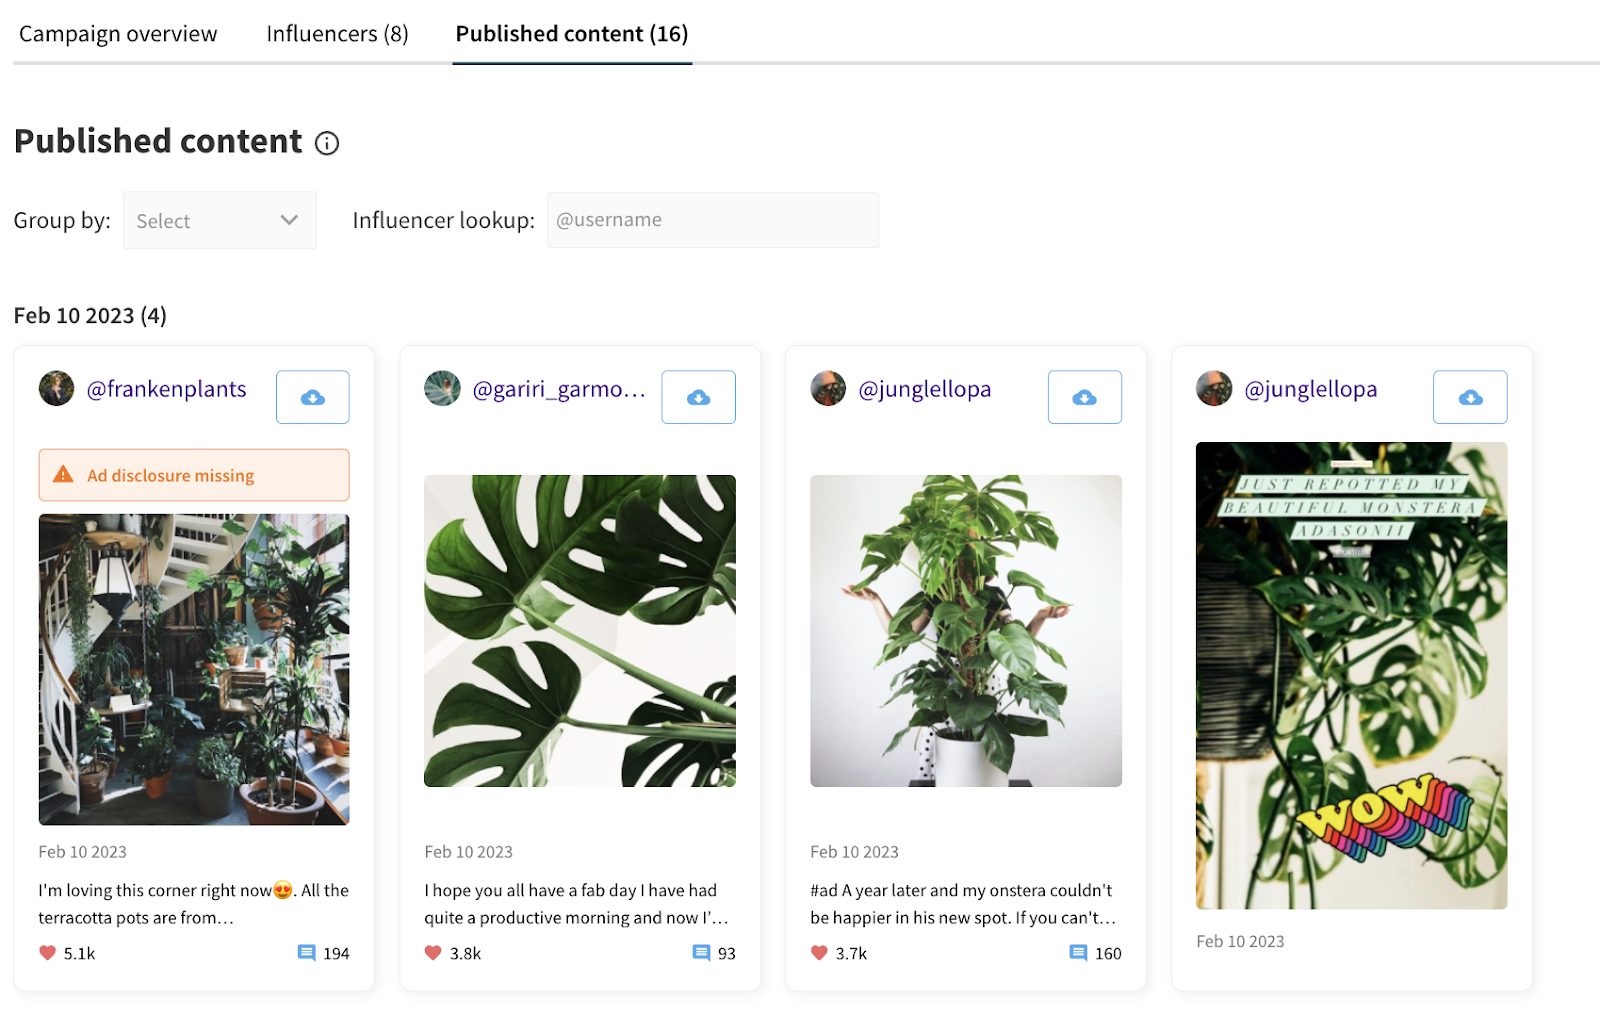Switch to the Campaign overview tab
Viewport: 1600px width, 1016px height.
click(x=118, y=34)
